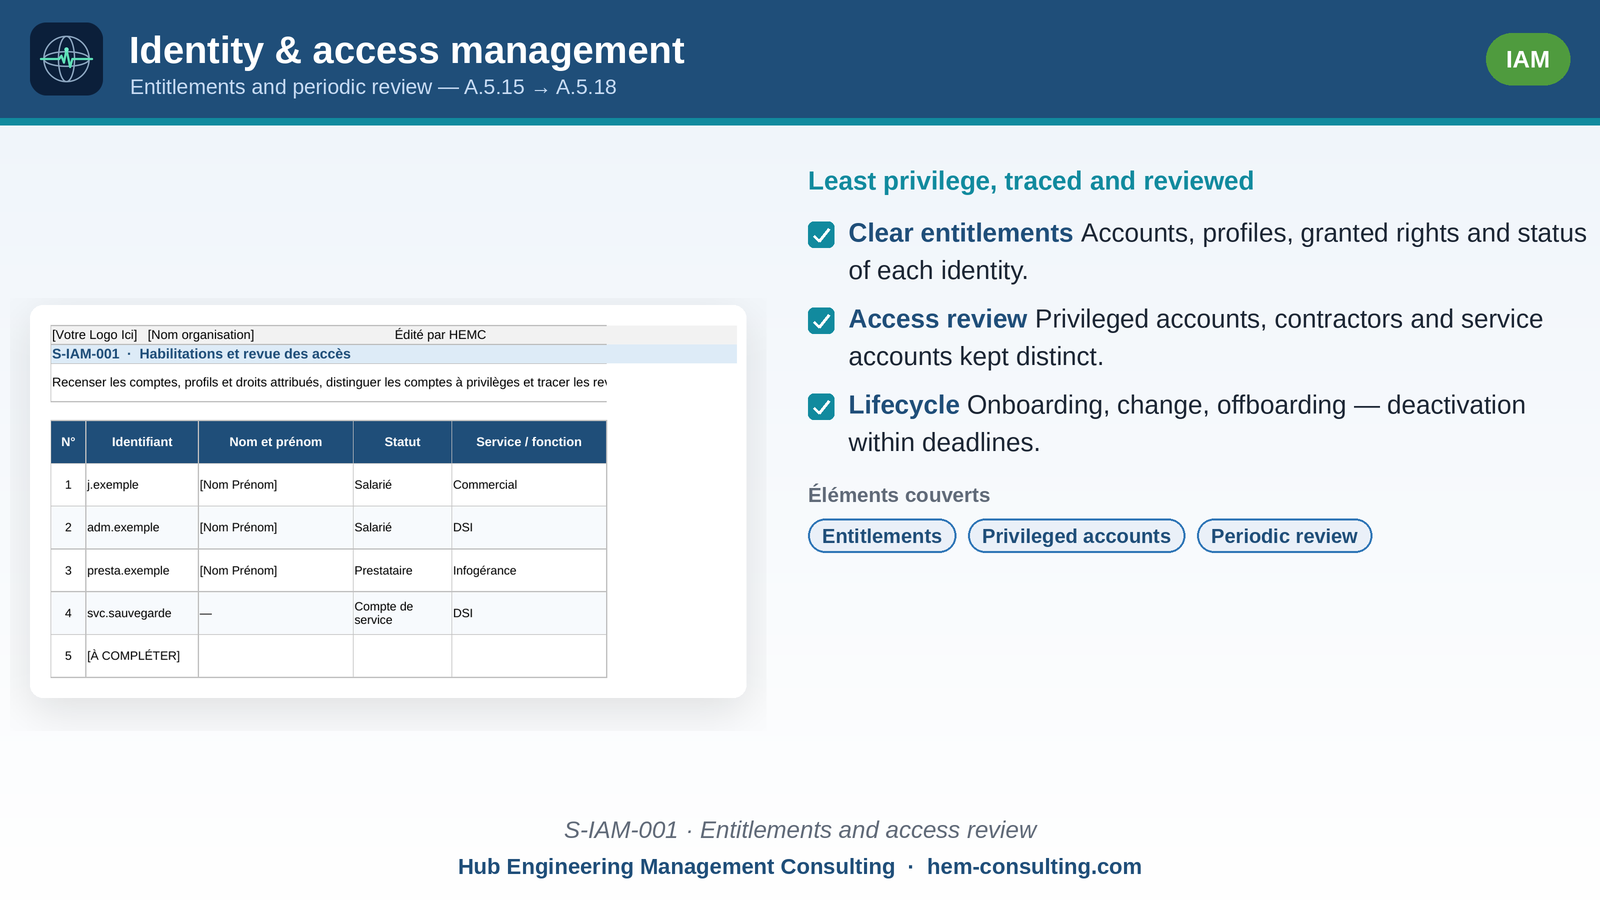The height and width of the screenshot is (900, 1600).
Task: Click the Hub Engineering Management Consulting text
Action: 676,867
